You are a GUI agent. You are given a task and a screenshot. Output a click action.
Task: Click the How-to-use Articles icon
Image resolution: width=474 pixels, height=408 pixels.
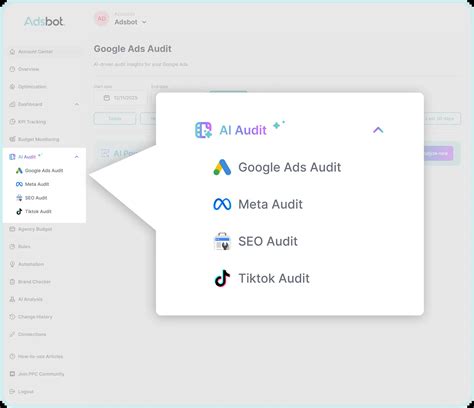tap(12, 356)
